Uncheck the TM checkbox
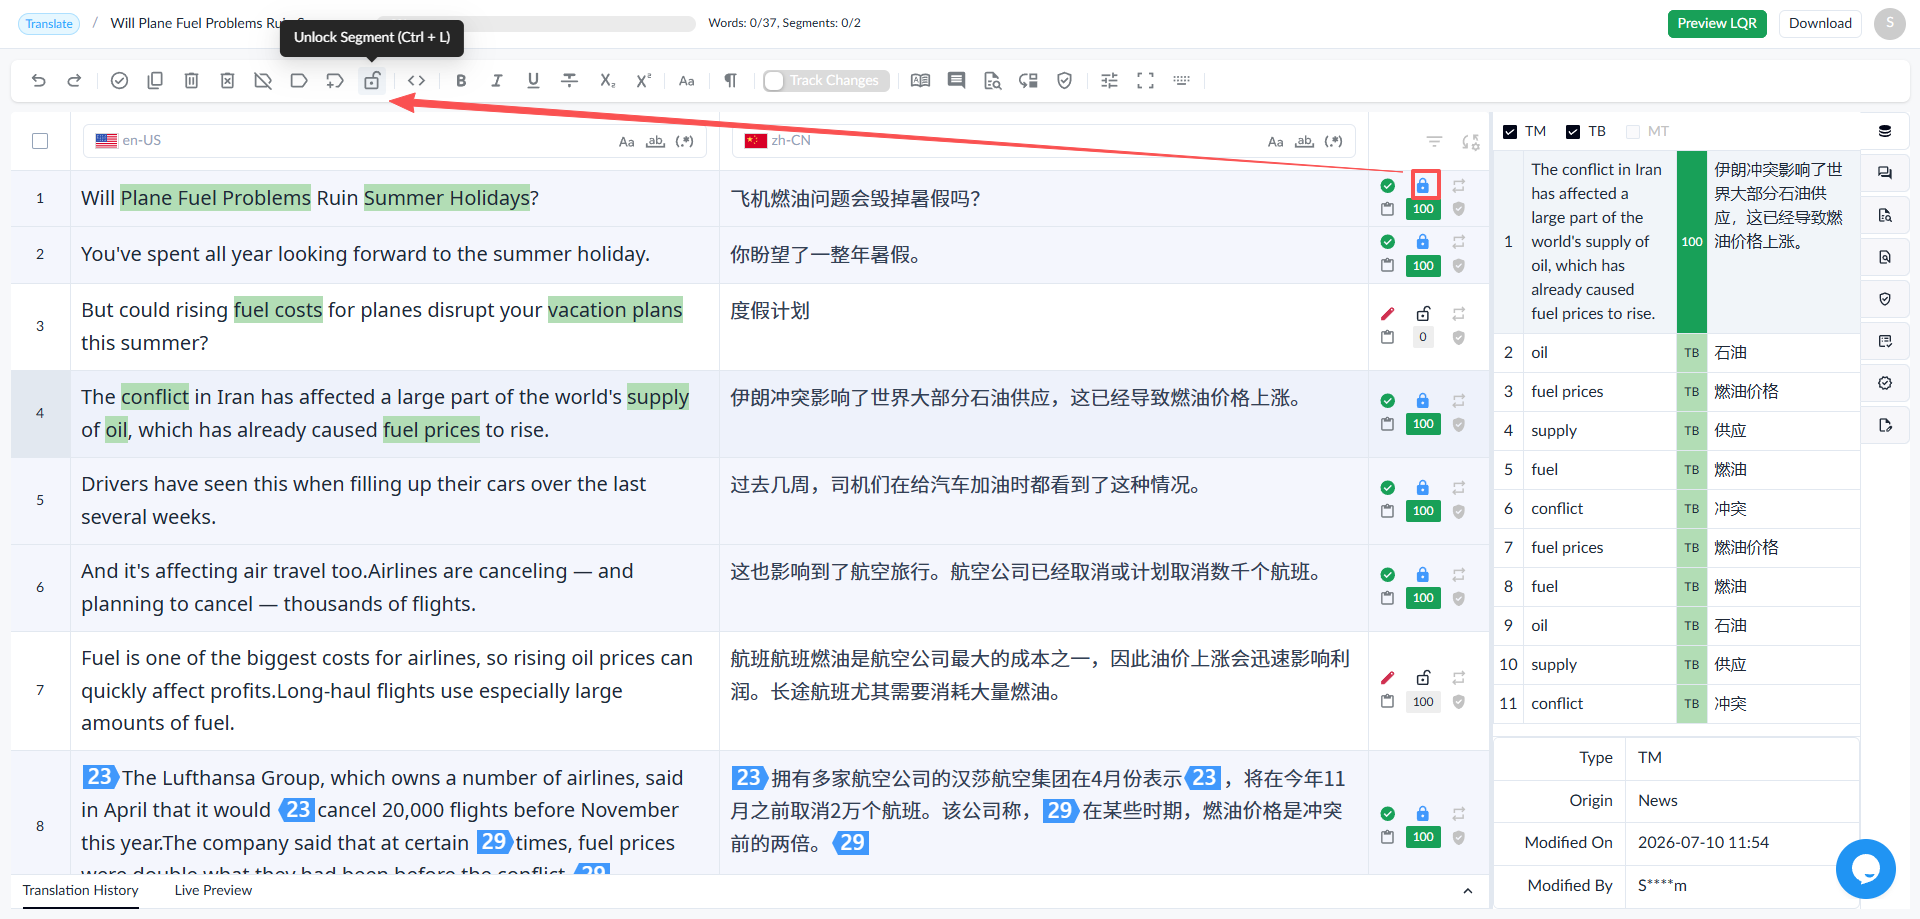 point(1510,131)
